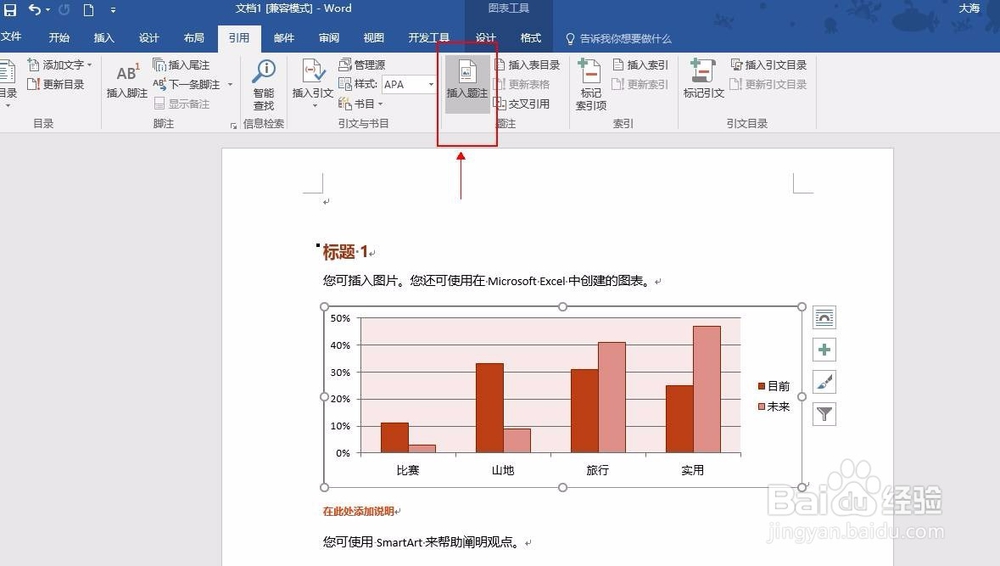
Task: Open the 审阅 tab
Action: 329,38
